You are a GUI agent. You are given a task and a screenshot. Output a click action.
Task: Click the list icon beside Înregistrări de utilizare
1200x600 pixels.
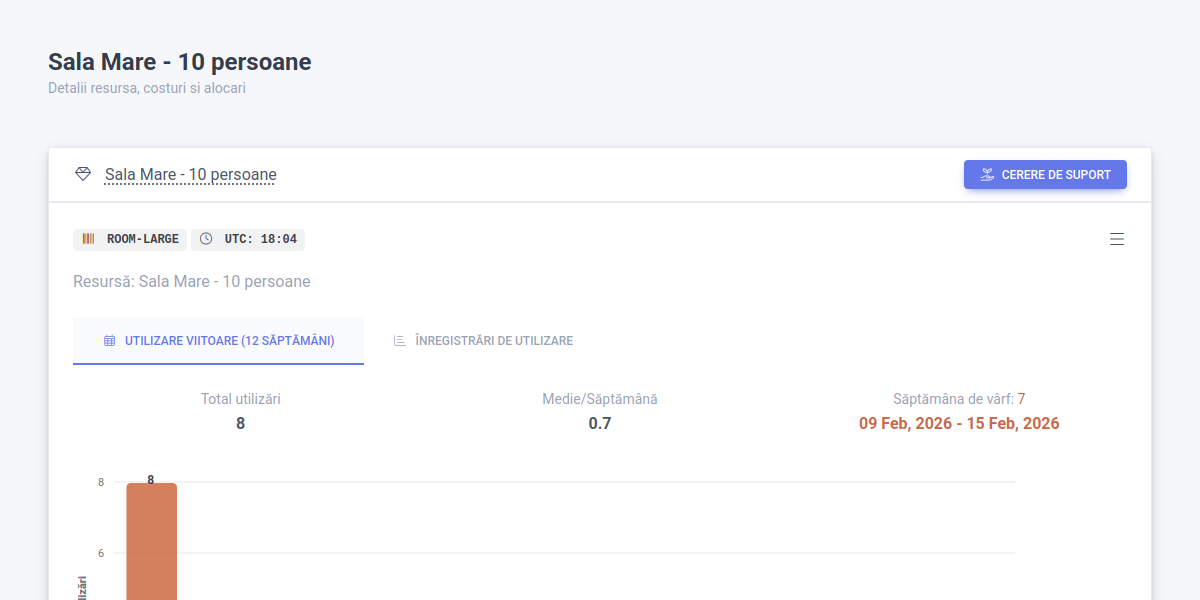398,340
